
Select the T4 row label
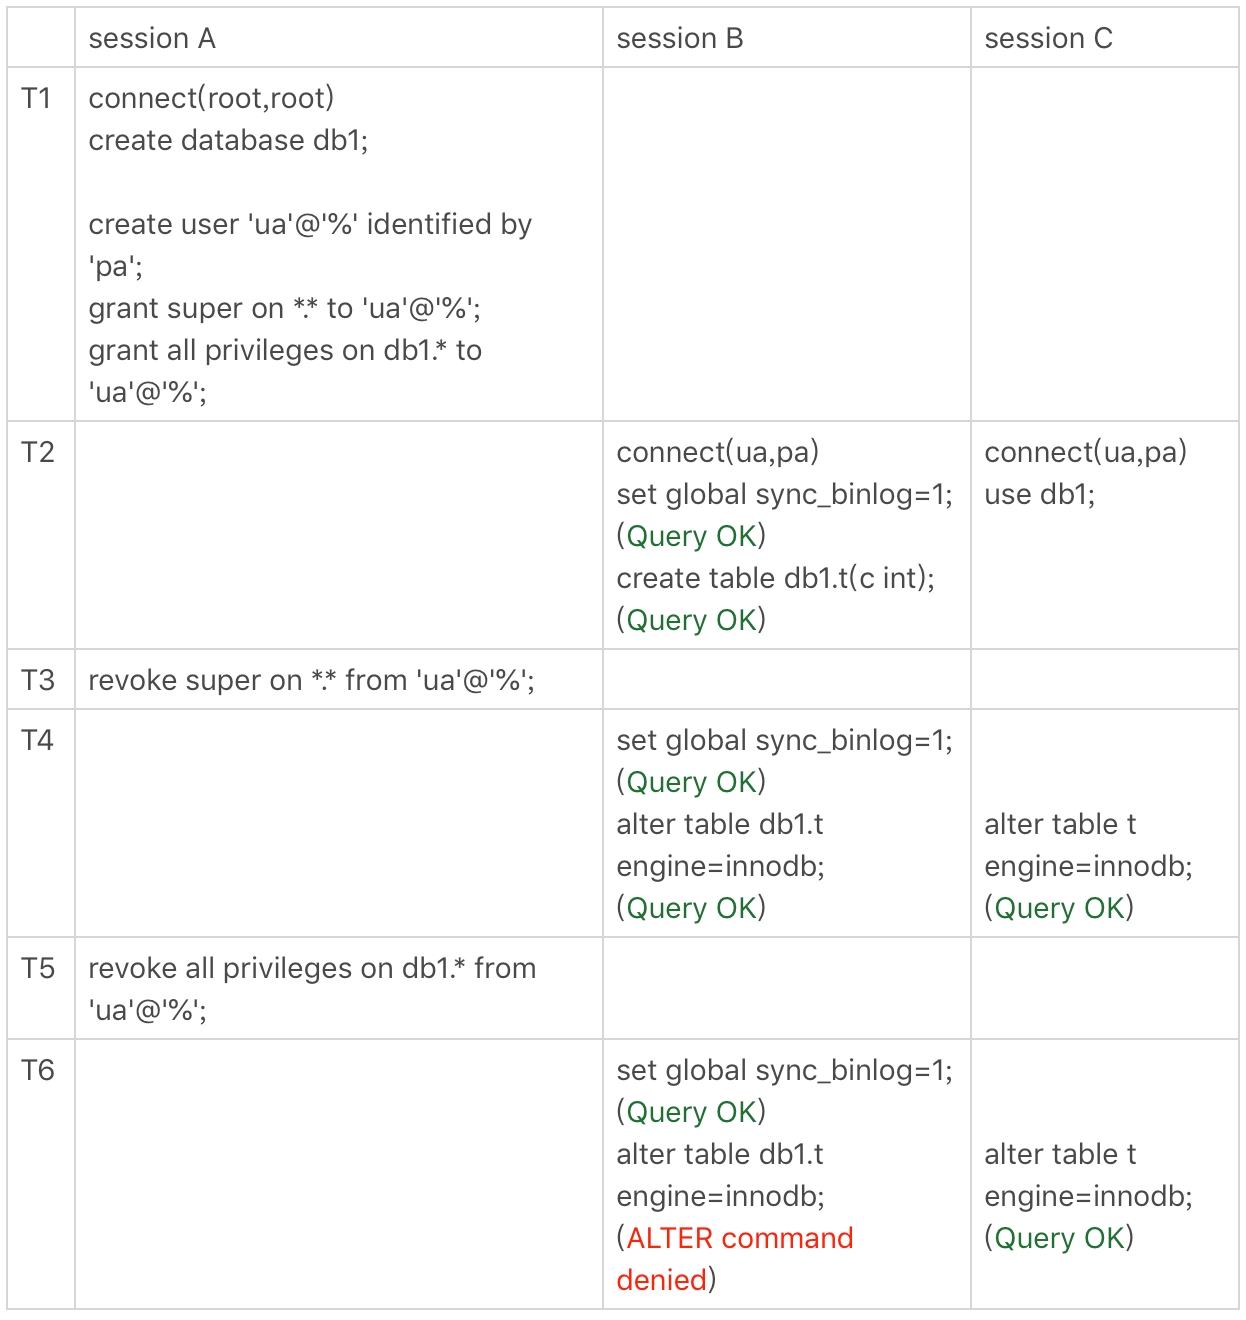click(x=38, y=740)
